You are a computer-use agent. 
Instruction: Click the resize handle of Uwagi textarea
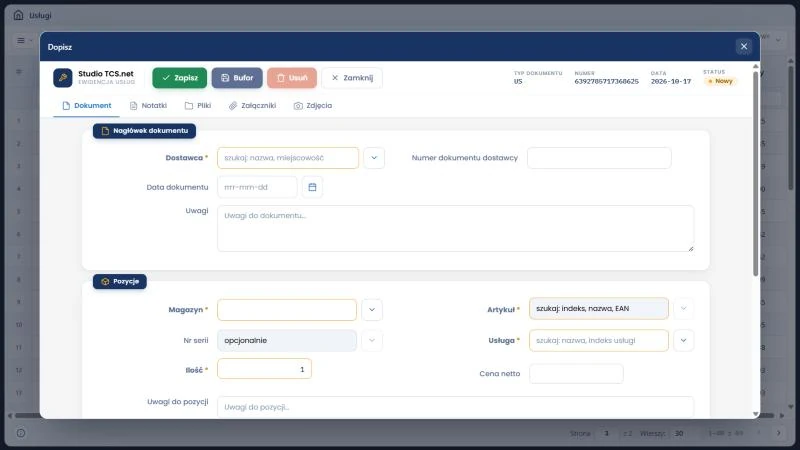point(691,248)
